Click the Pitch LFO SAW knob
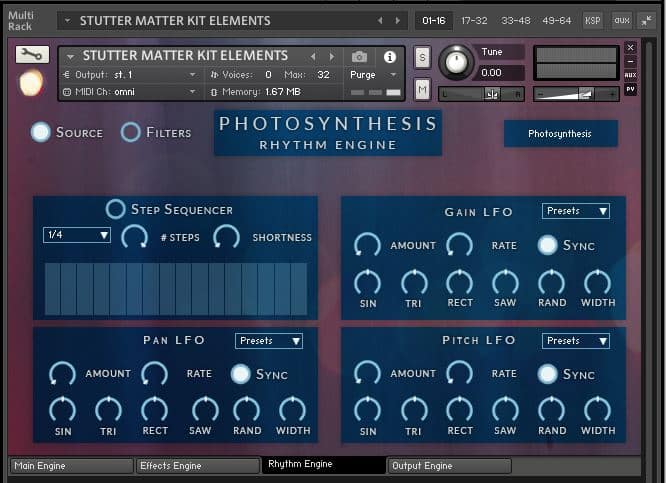The image size is (666, 483). pos(505,410)
